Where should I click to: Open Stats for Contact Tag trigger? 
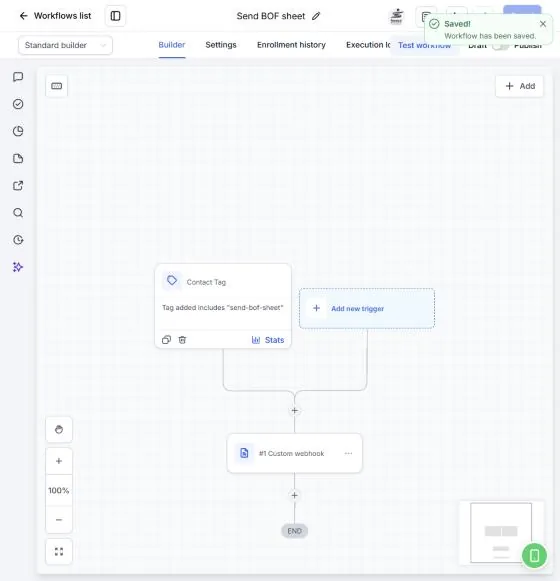pos(268,340)
